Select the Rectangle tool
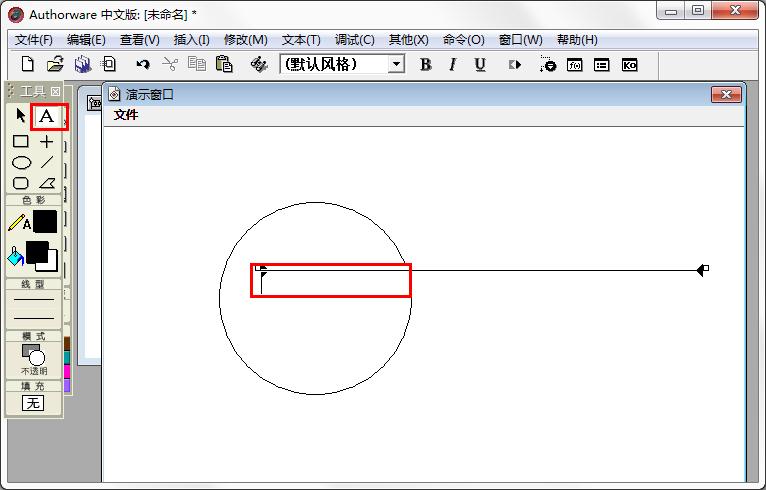 [21, 142]
